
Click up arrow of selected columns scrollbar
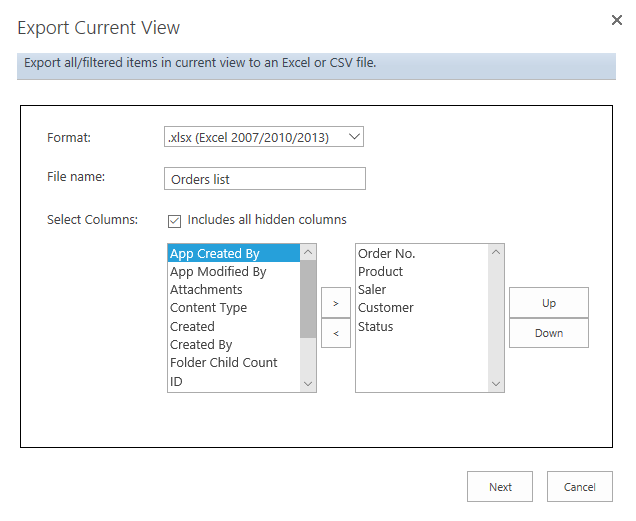click(496, 252)
